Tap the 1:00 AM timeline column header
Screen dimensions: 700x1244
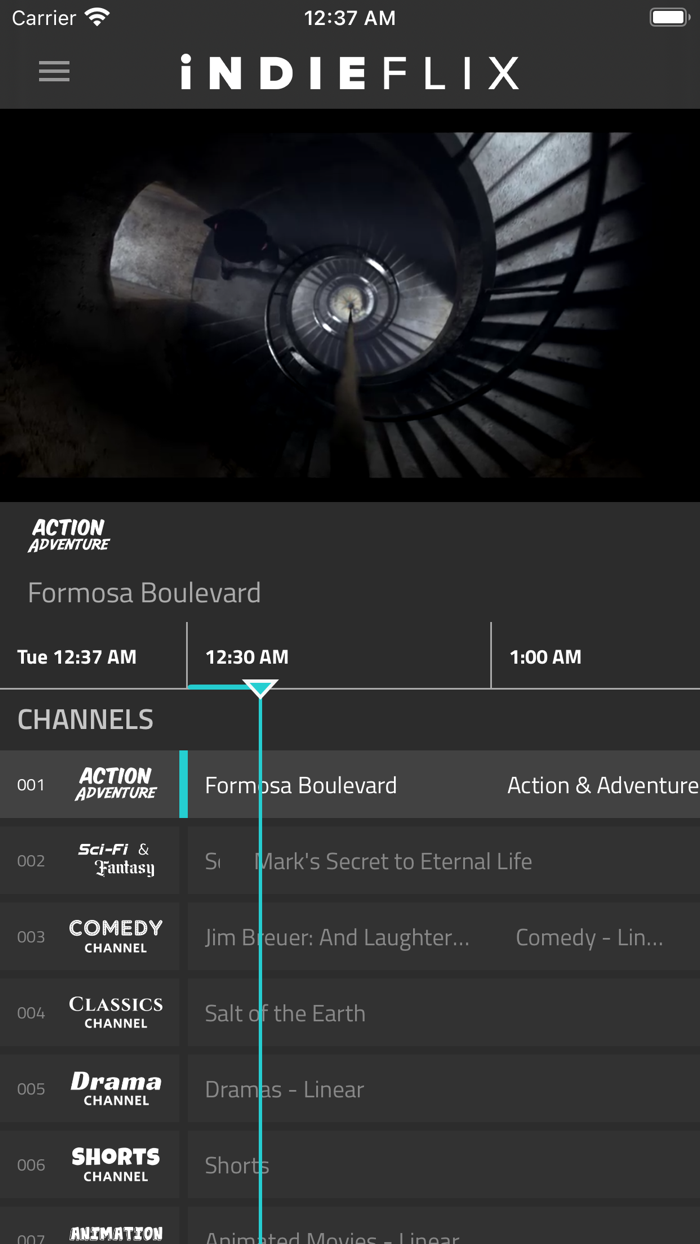pyautogui.click(x=546, y=656)
